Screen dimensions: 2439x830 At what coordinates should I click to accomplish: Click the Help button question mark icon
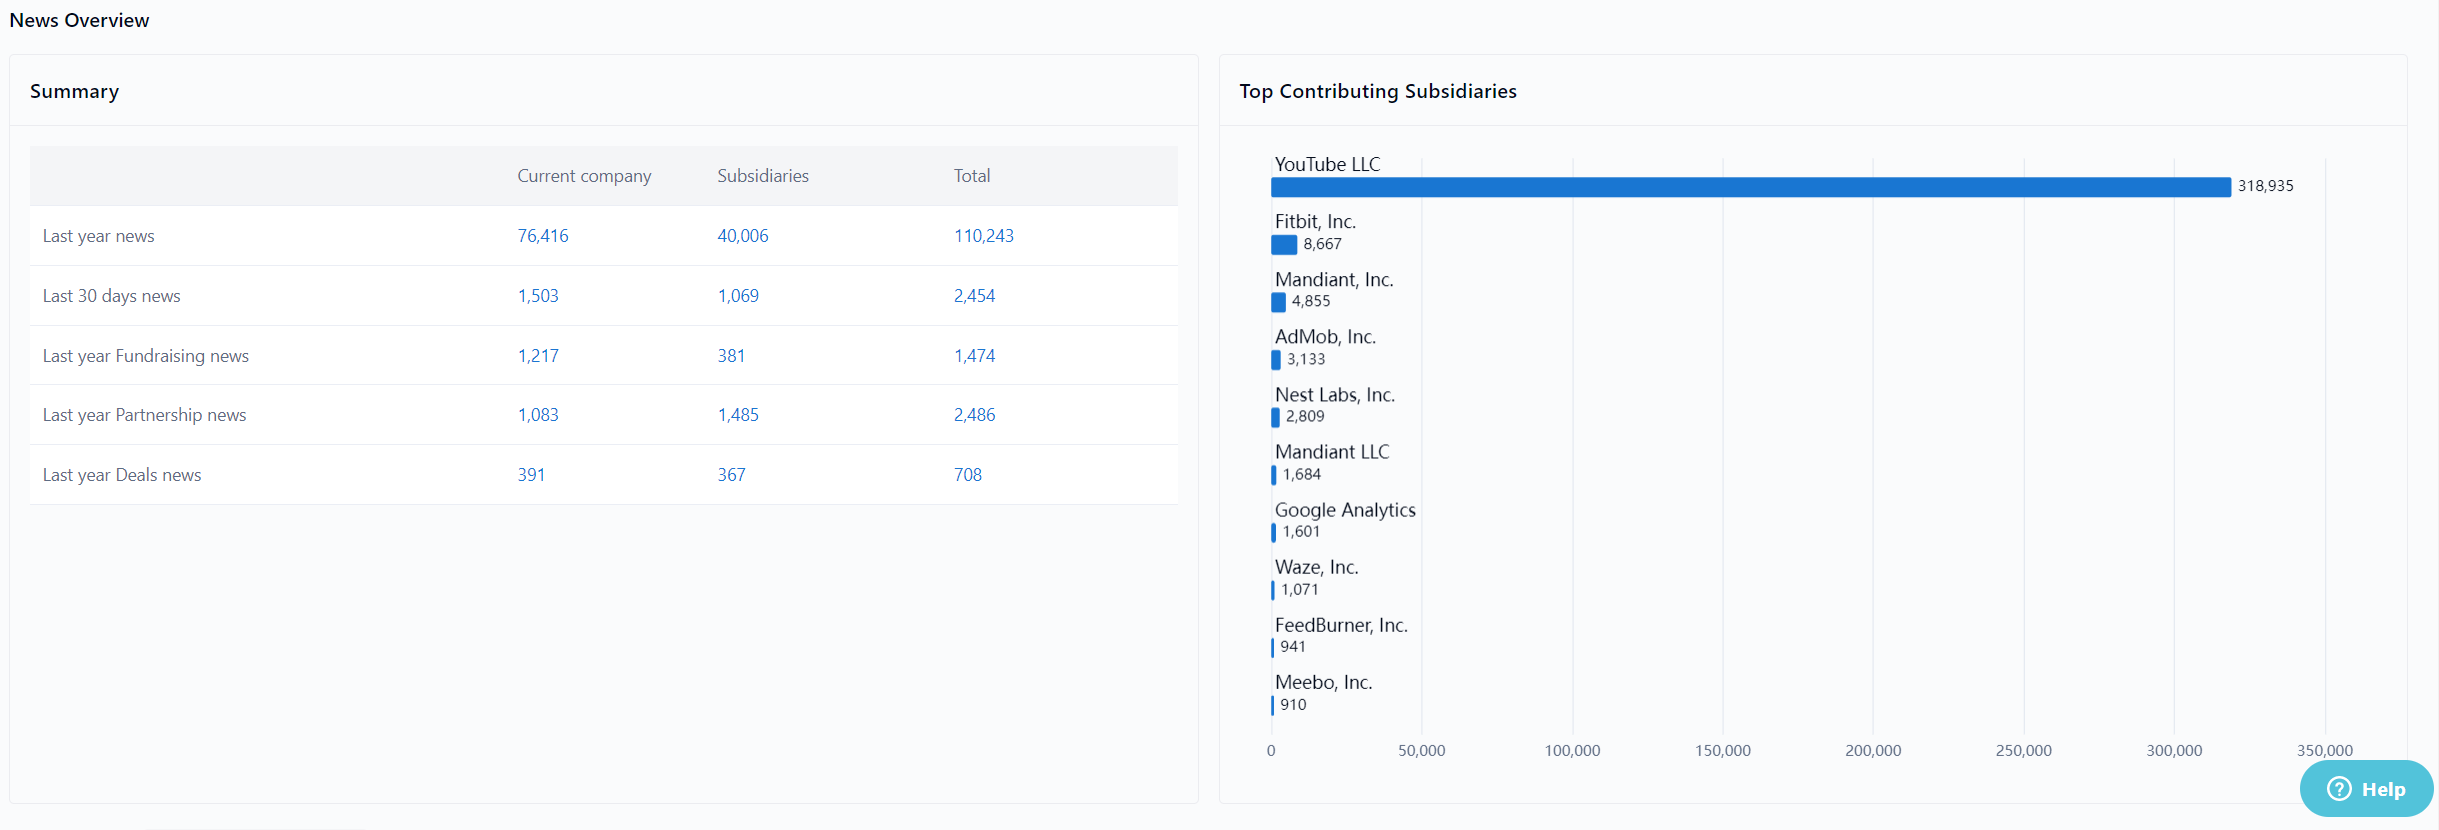pos(2339,789)
